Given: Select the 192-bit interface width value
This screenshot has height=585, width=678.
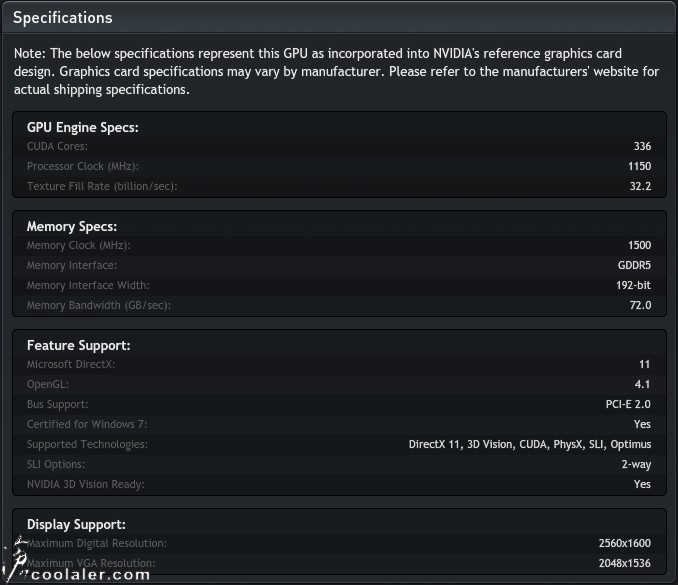Looking at the screenshot, I should [x=633, y=285].
